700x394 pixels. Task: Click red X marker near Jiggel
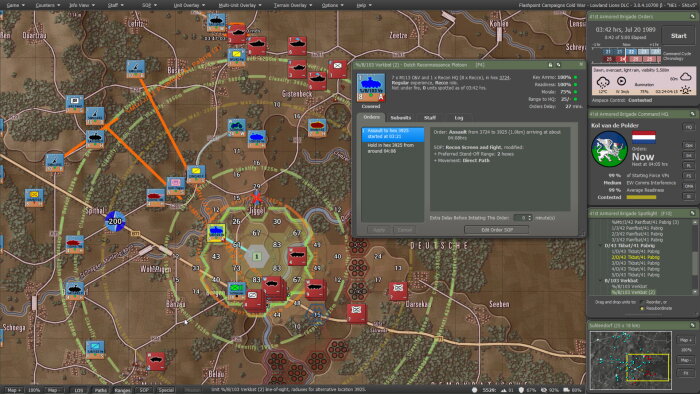click(256, 197)
